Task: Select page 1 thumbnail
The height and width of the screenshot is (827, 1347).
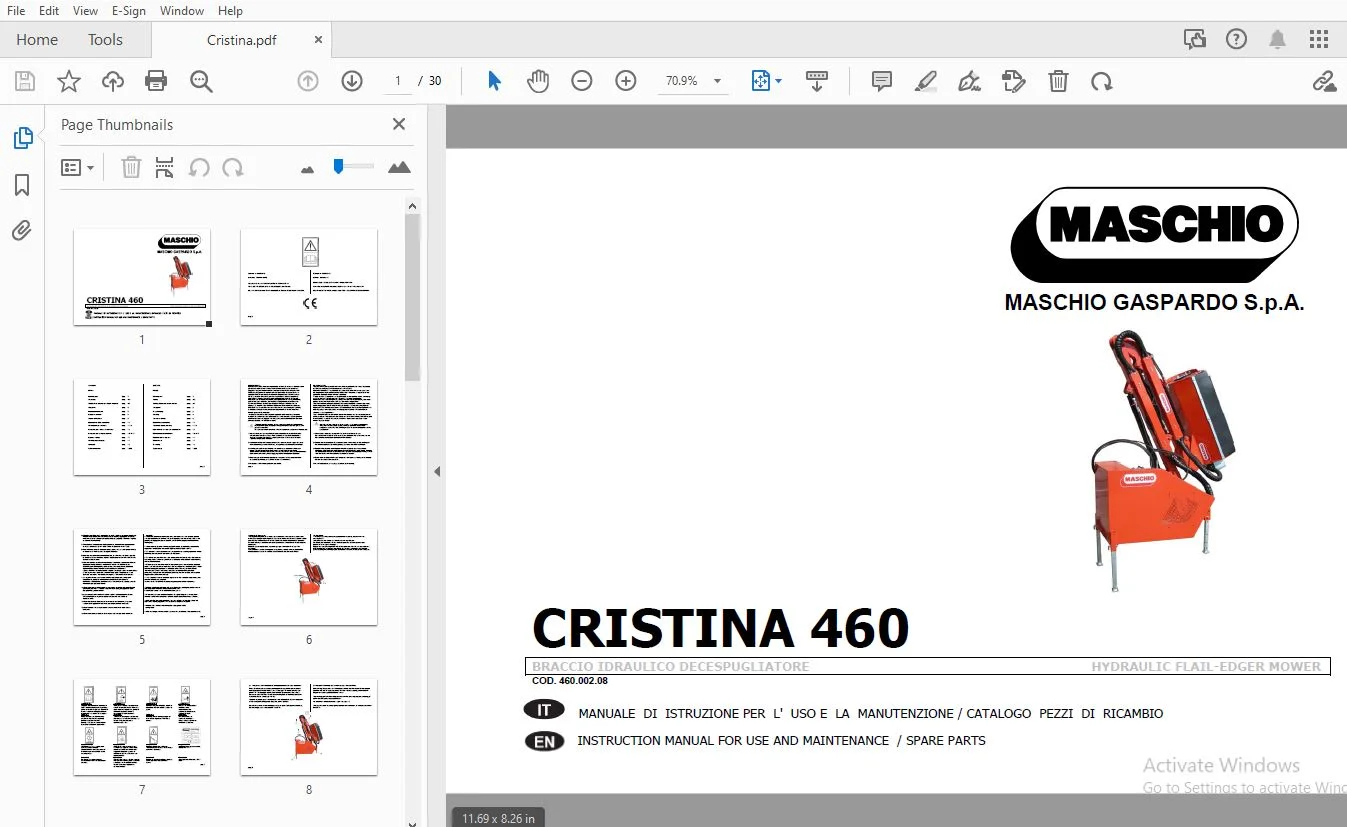Action: coord(142,277)
